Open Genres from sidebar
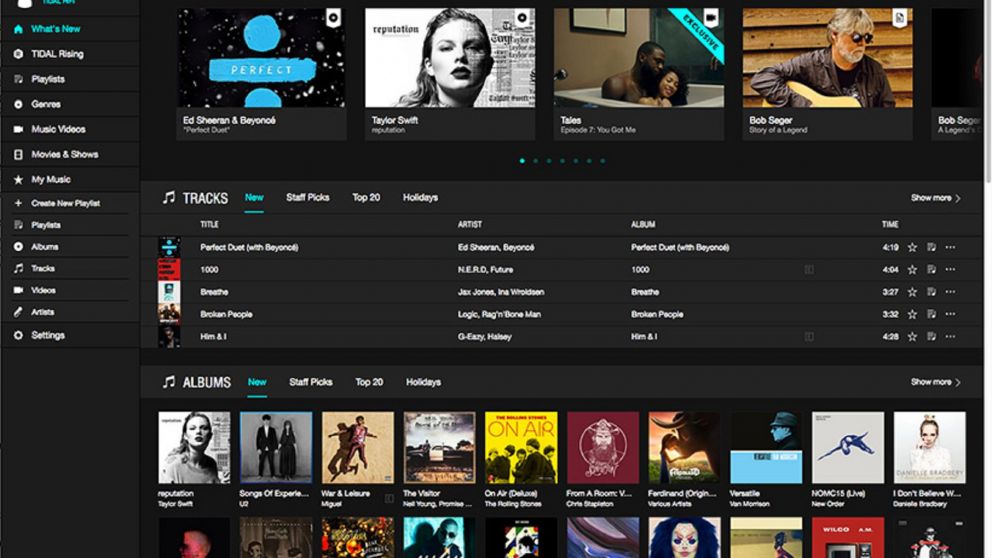992x558 pixels. tap(46, 104)
